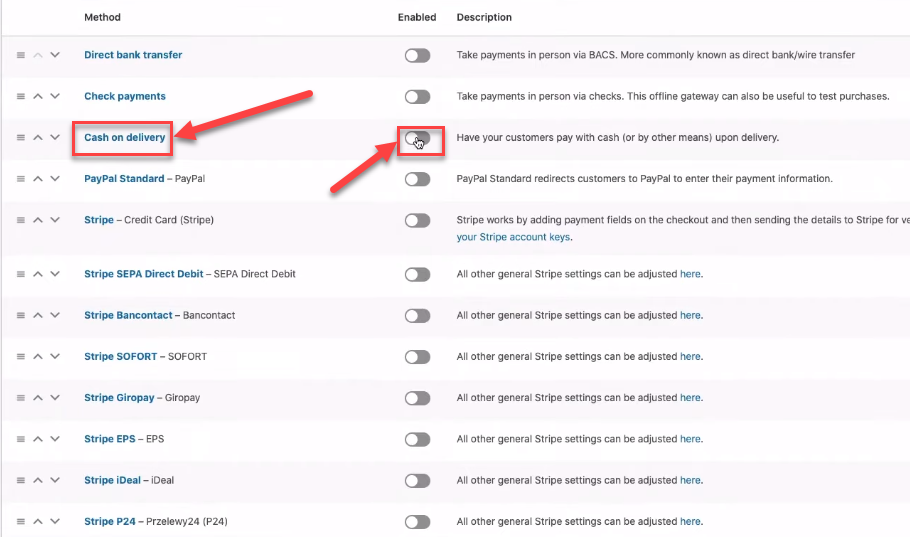Switch on Stripe P24 payment method

pyautogui.click(x=417, y=522)
